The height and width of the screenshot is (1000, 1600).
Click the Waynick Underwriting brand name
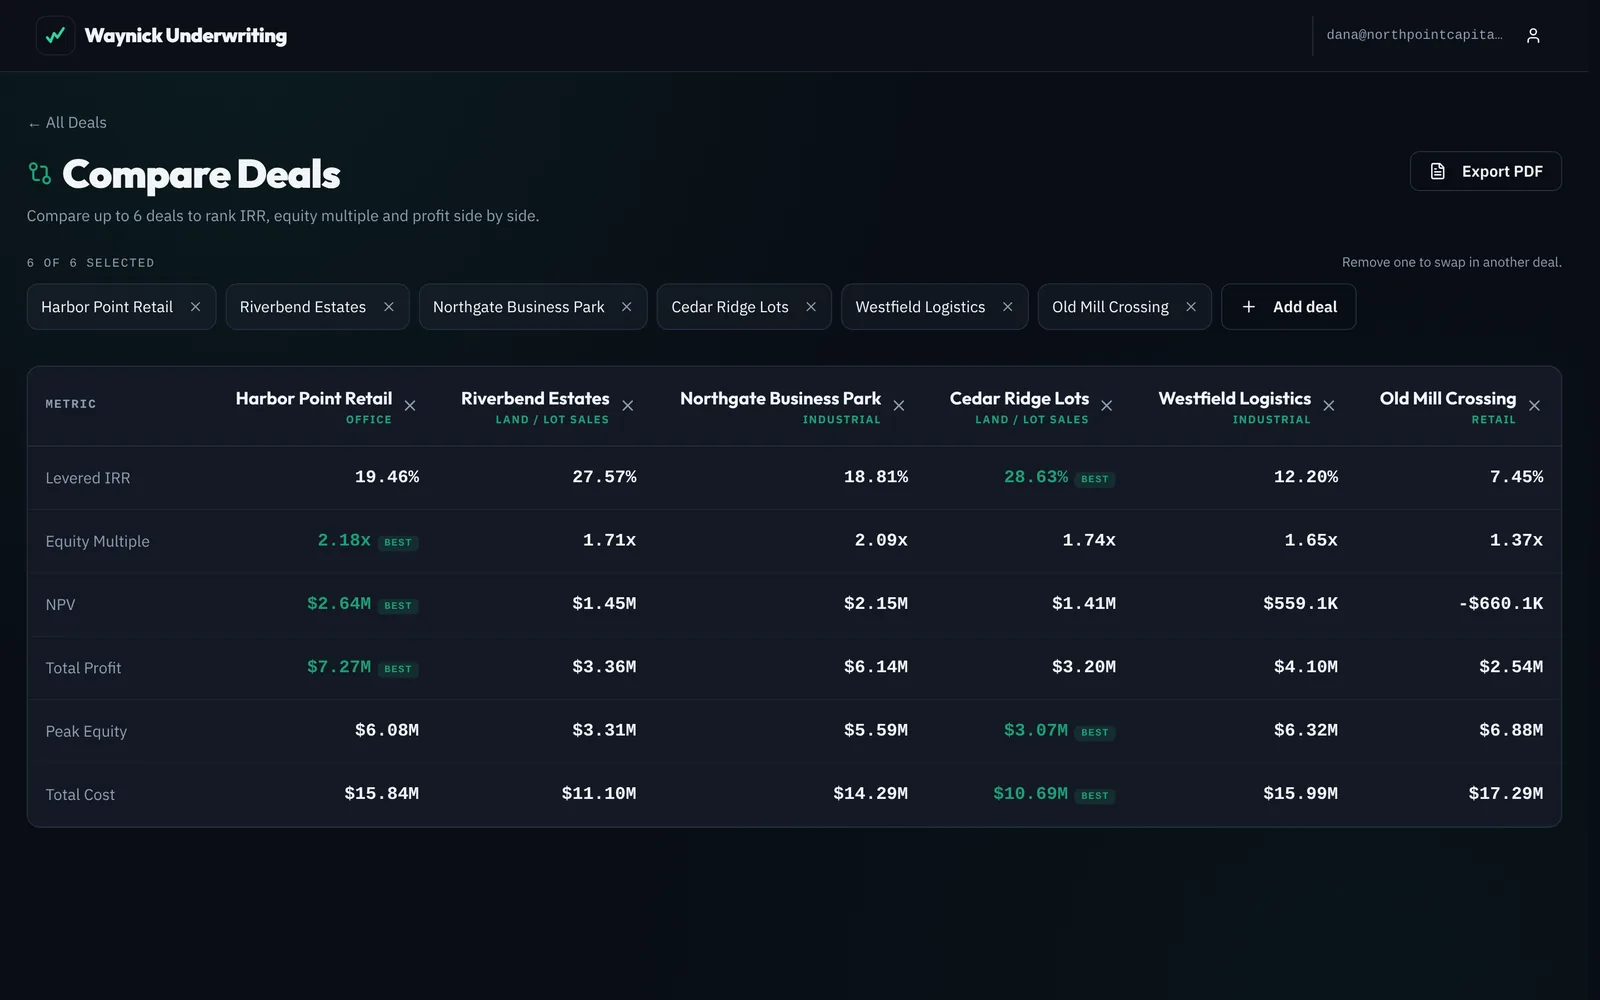[186, 36]
